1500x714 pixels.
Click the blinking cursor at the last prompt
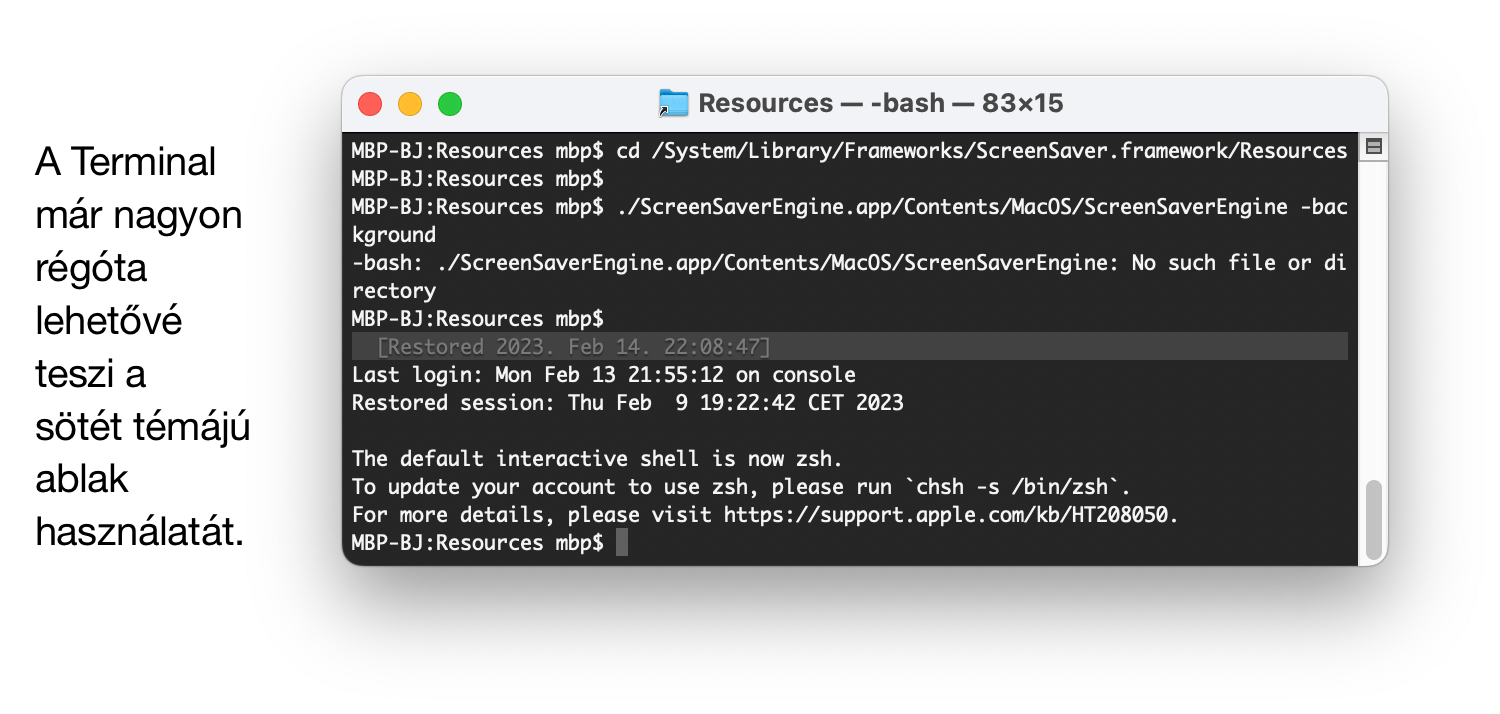tap(622, 543)
